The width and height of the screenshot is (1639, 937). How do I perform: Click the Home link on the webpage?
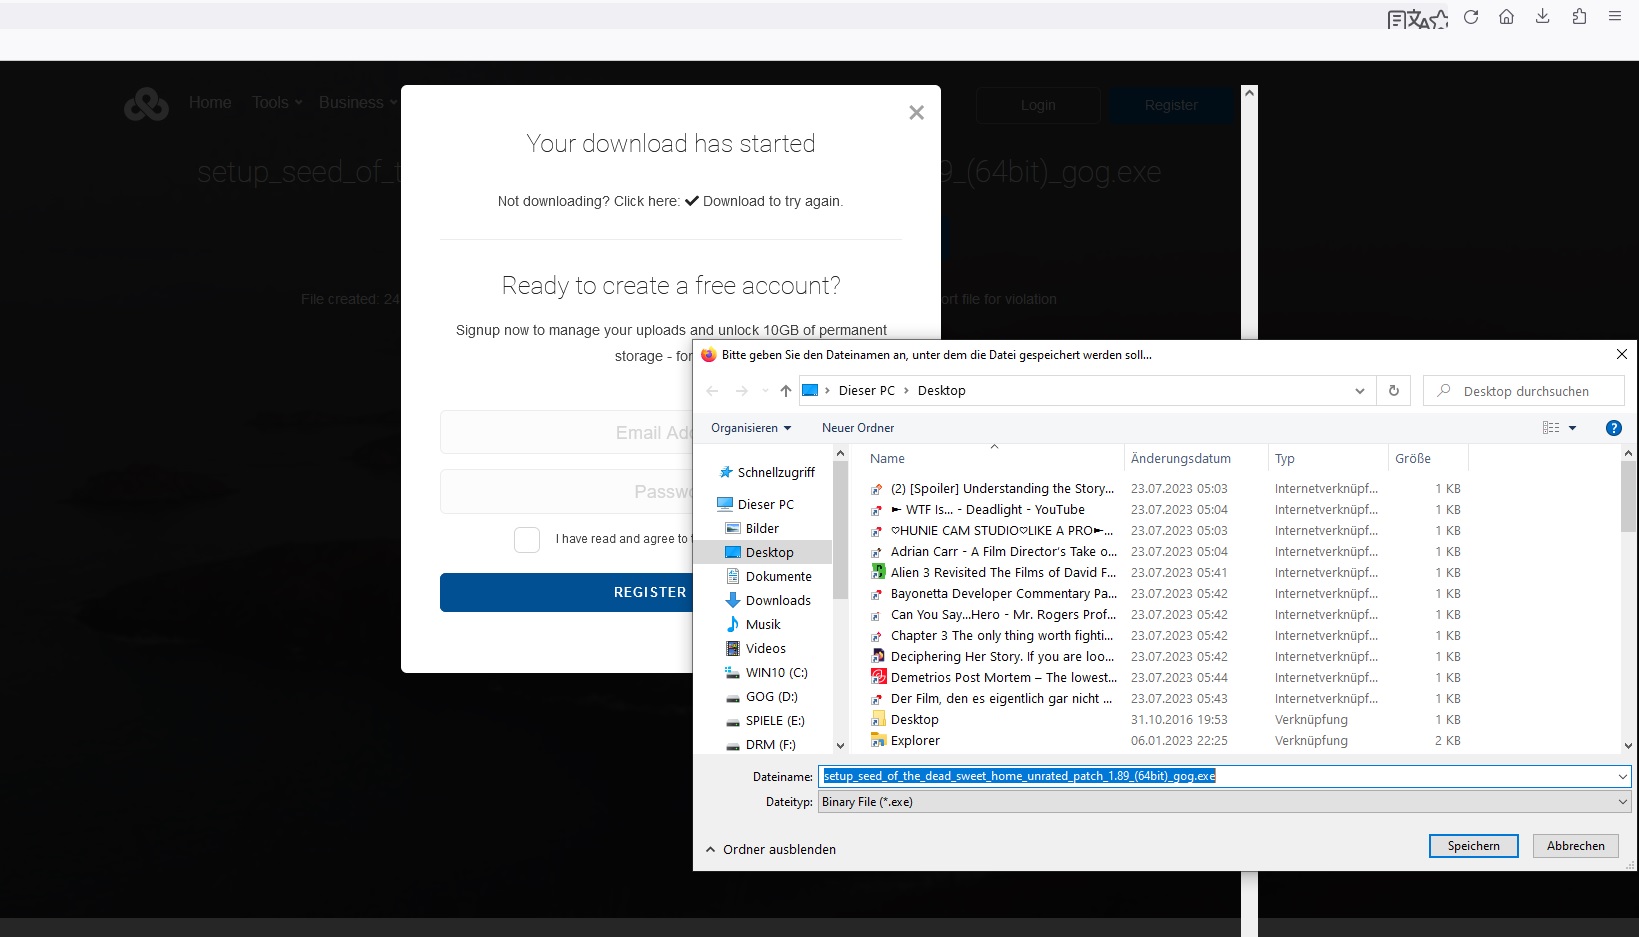[210, 103]
